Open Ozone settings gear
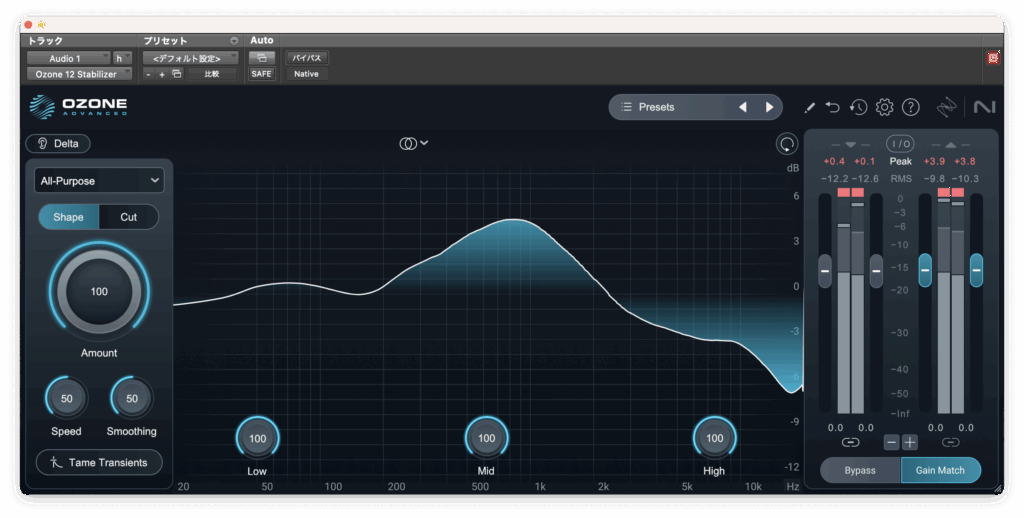 (x=884, y=107)
